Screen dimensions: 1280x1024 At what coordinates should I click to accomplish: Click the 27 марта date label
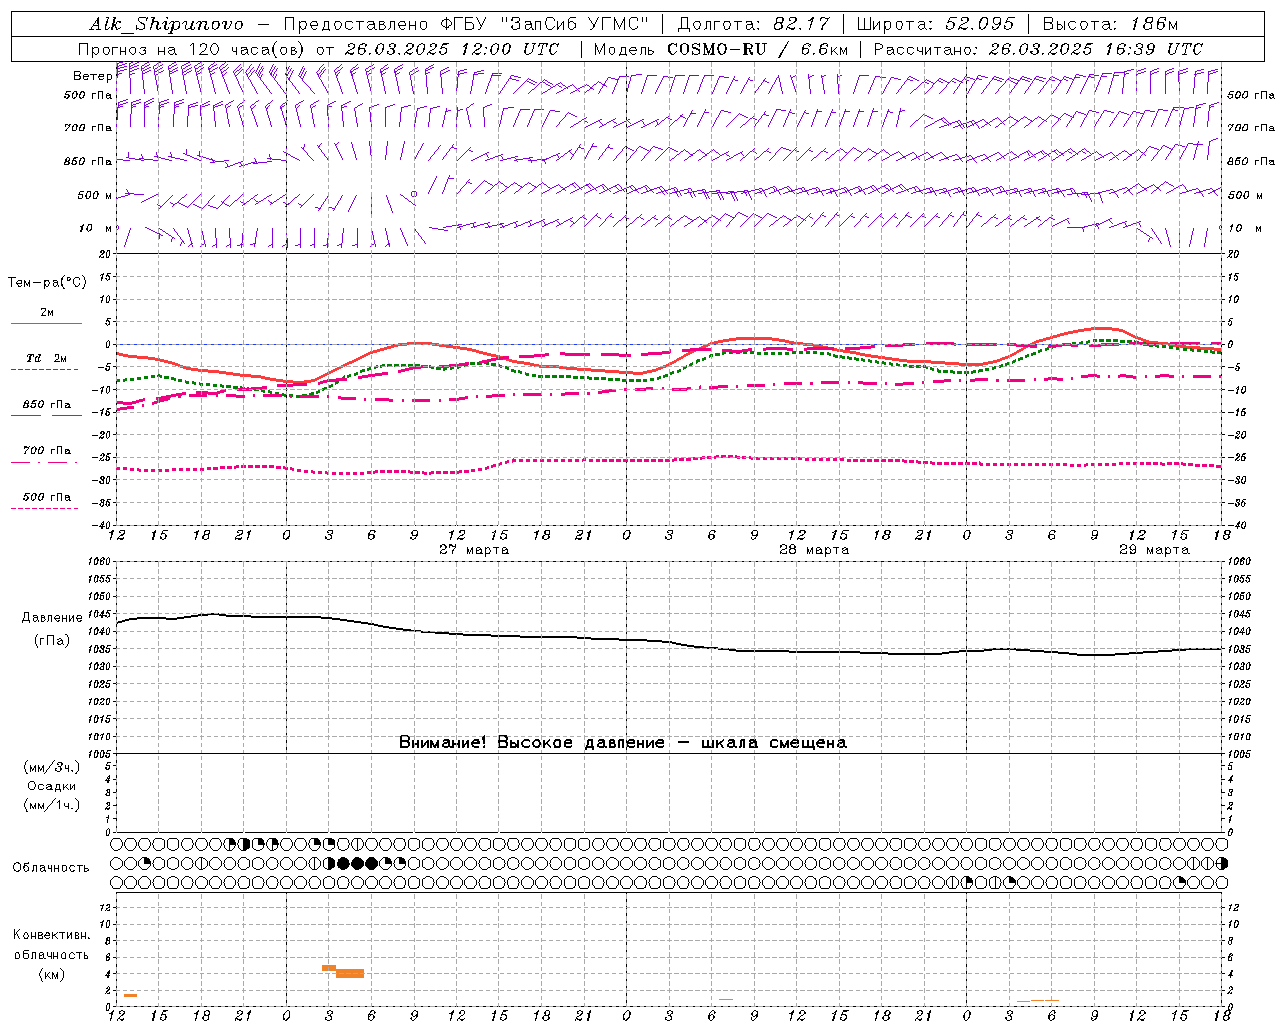pos(474,550)
